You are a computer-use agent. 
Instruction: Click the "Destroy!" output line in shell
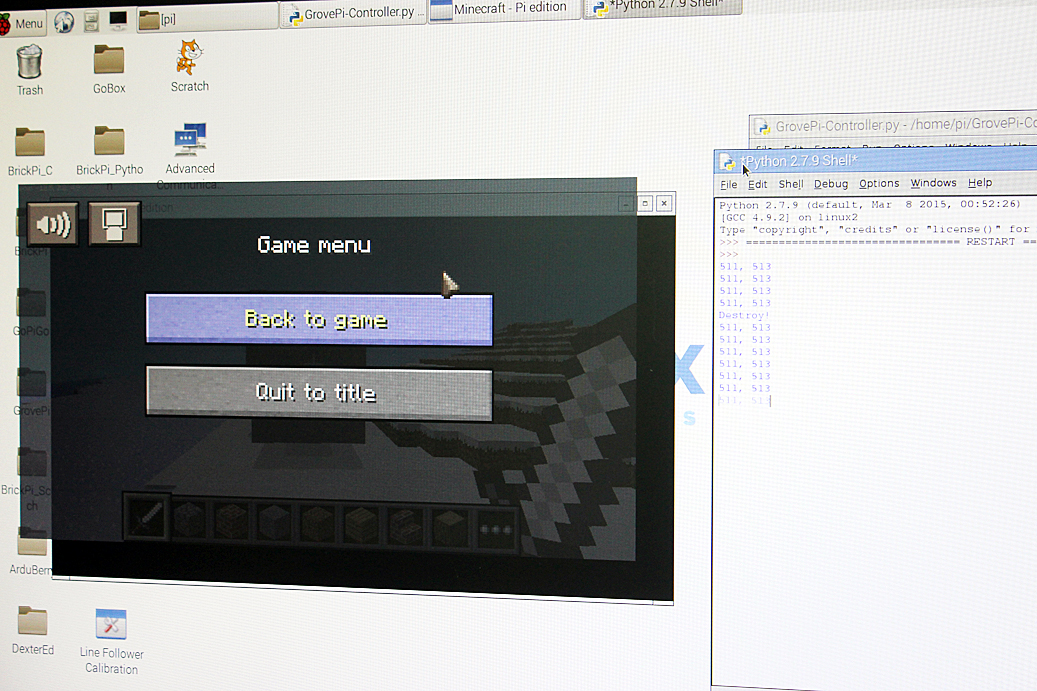(x=744, y=315)
